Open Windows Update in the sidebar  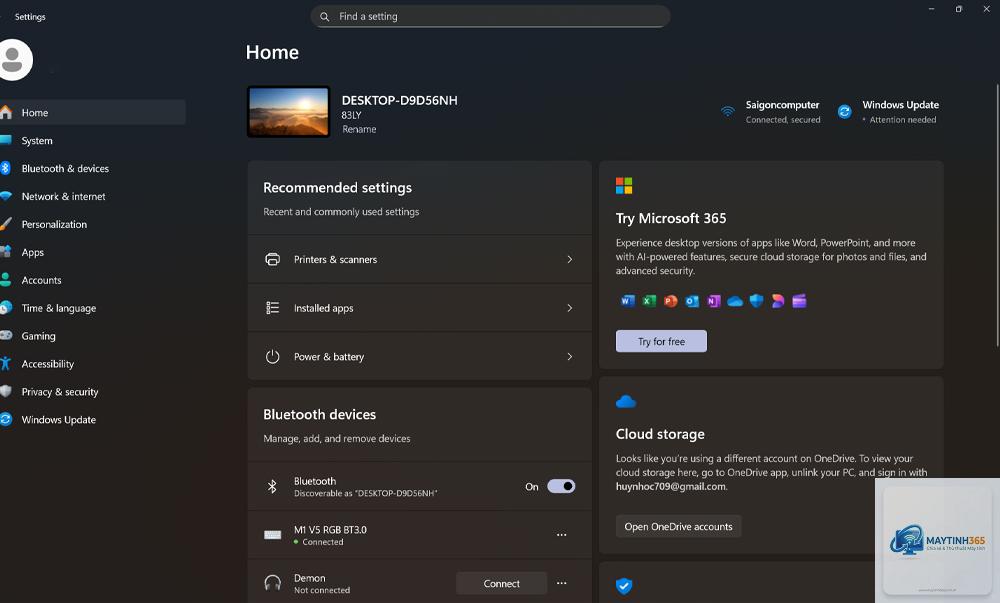92,419
